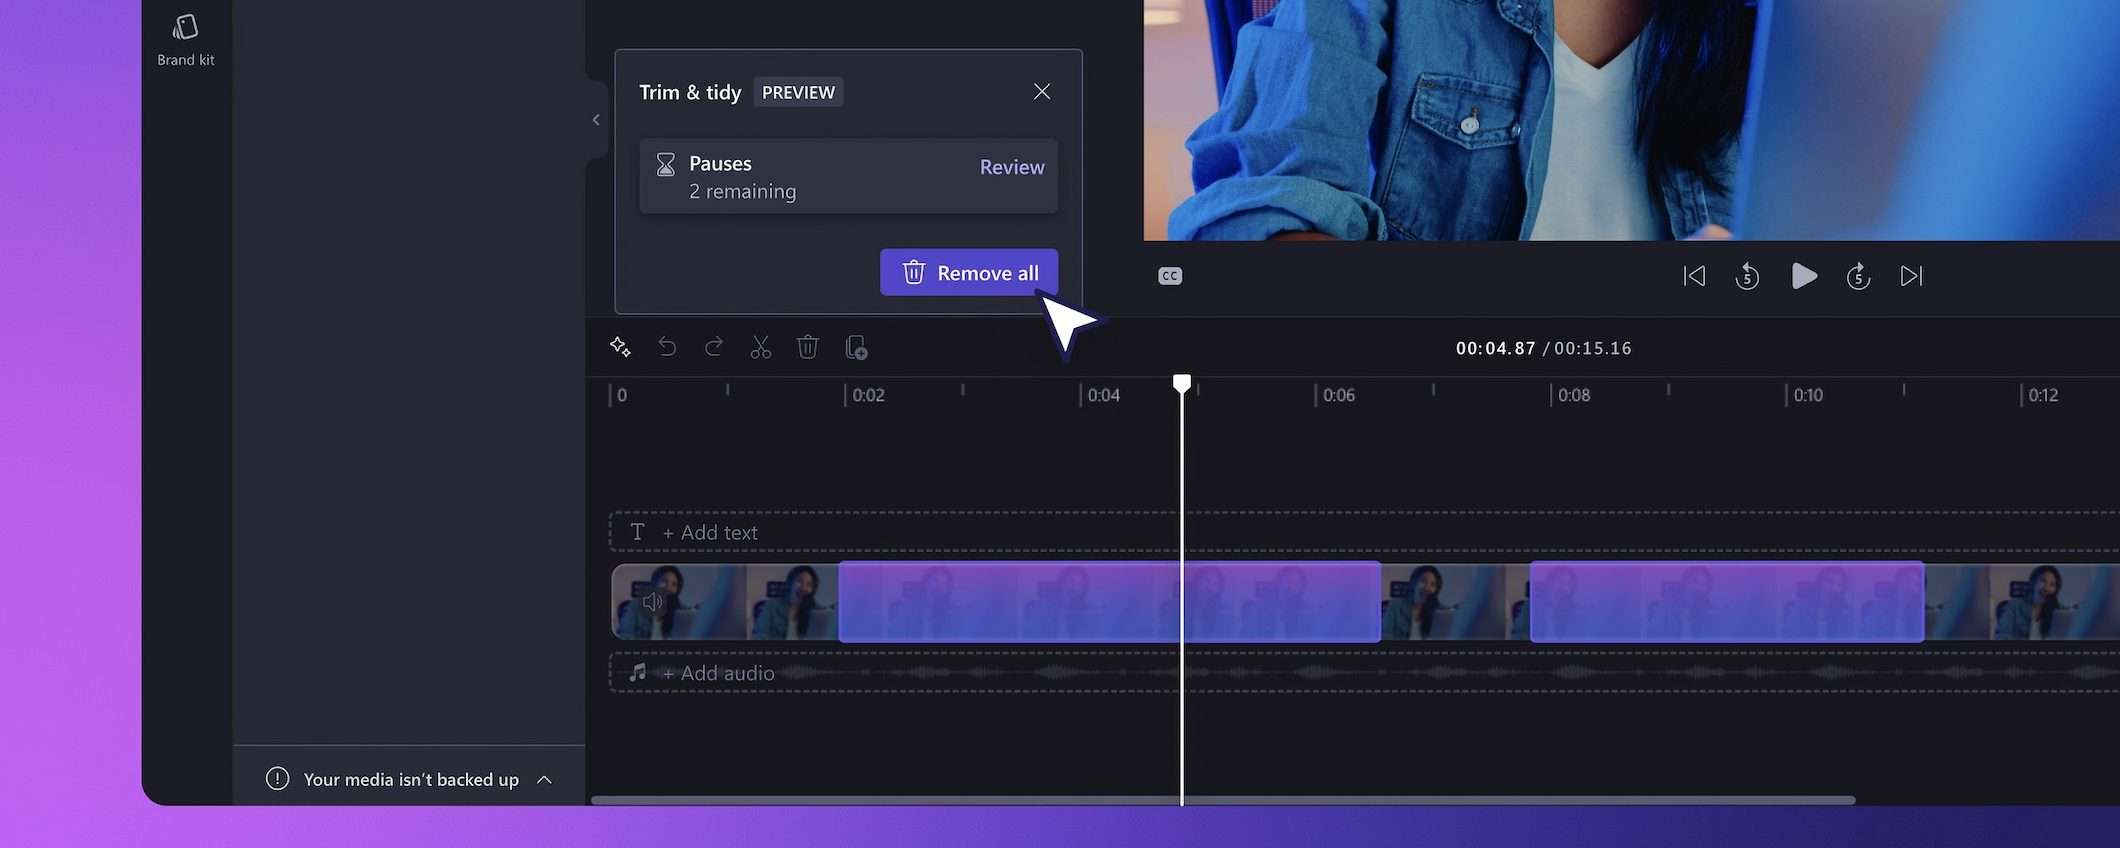
Task: Open the Brand kit panel
Action: tap(186, 39)
